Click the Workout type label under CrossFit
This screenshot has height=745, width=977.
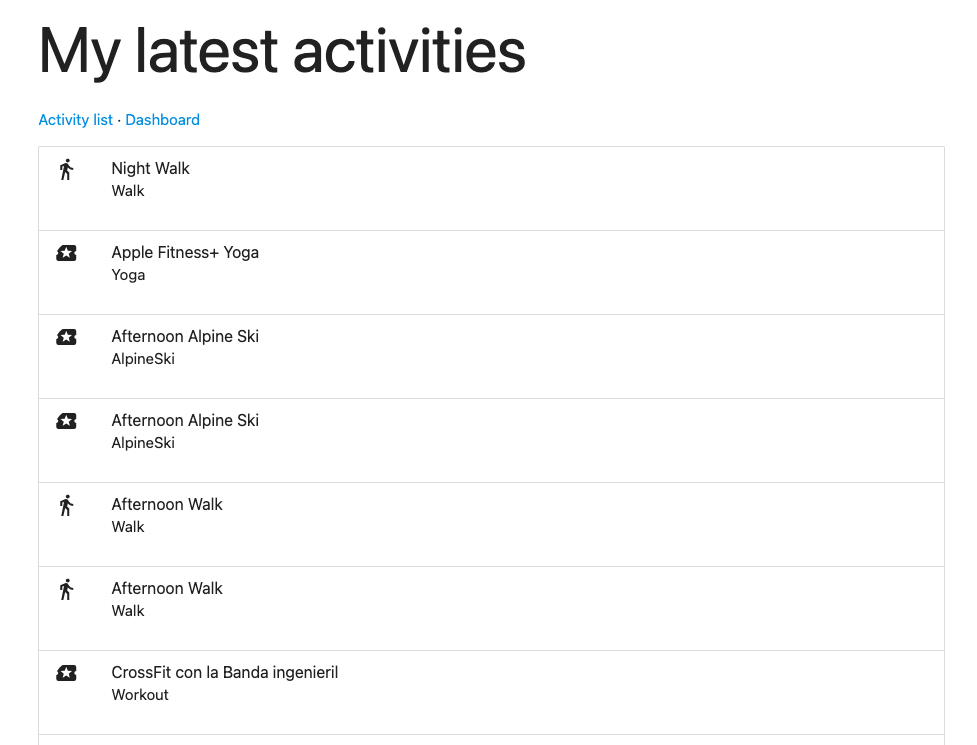click(x=140, y=695)
